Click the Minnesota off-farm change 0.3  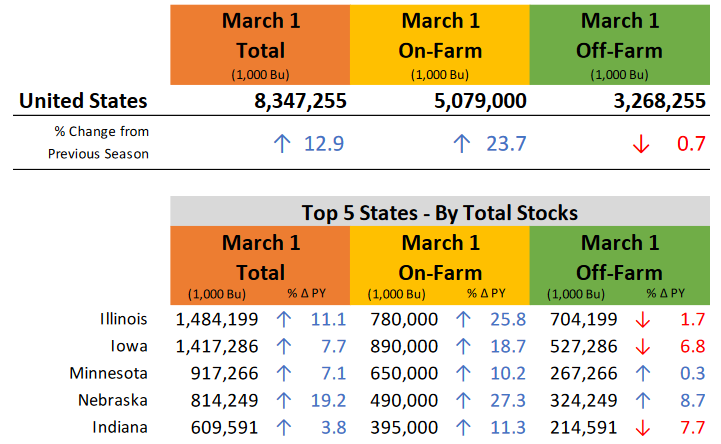click(x=693, y=374)
